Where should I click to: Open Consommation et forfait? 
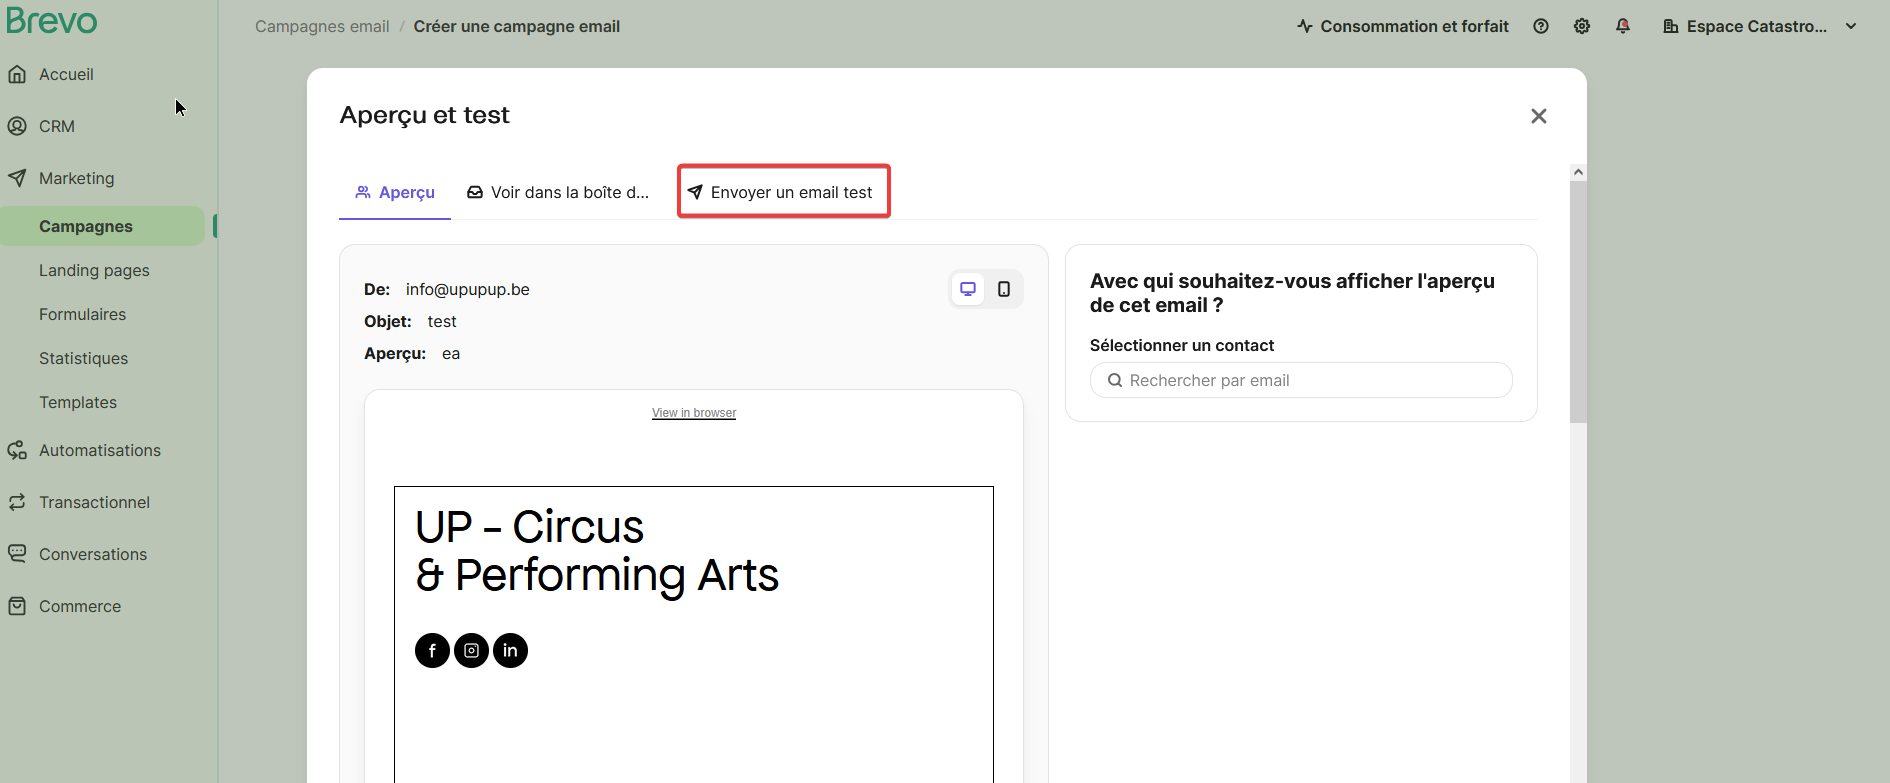(x=1402, y=27)
